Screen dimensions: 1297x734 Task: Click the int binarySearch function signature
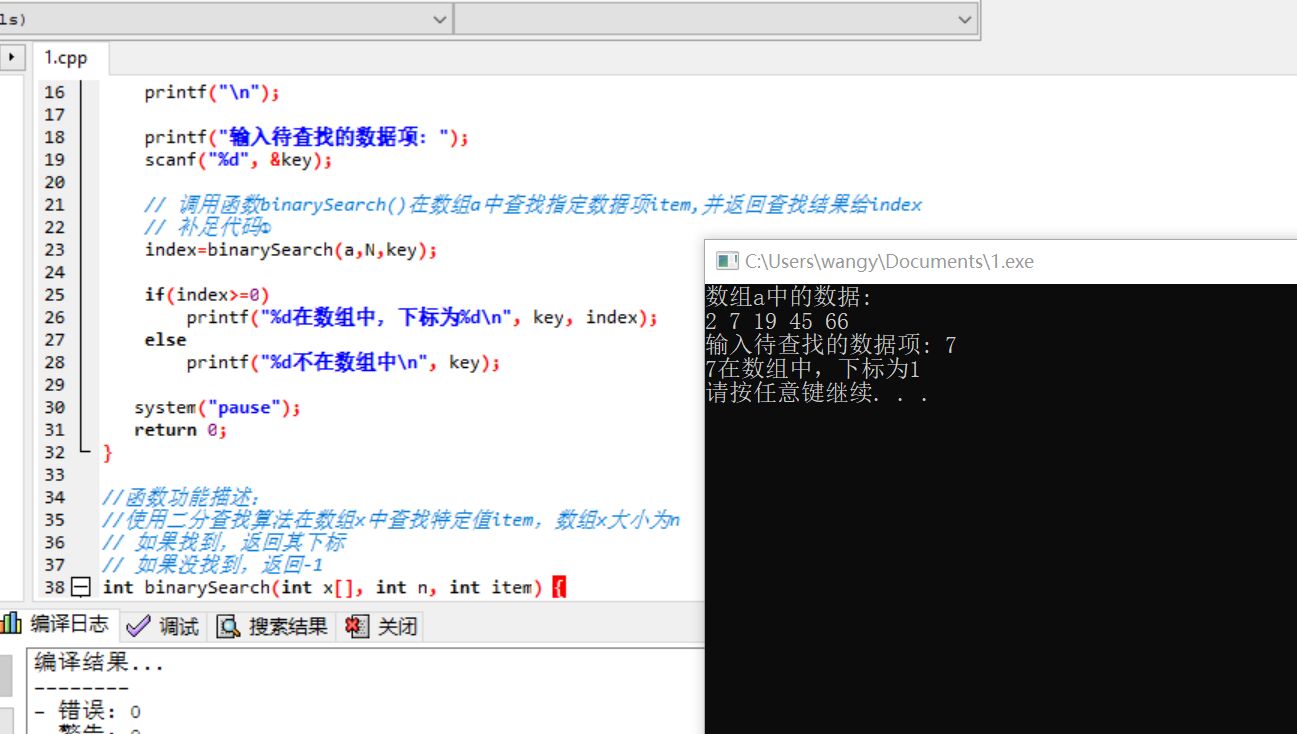(334, 587)
